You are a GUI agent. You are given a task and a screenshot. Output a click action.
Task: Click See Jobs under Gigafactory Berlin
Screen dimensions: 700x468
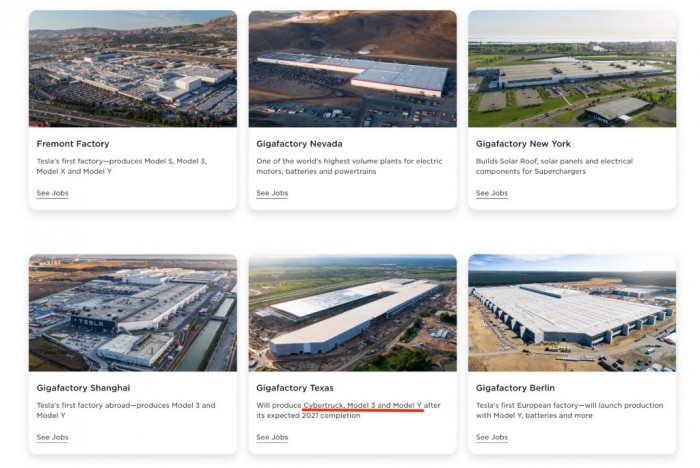[x=492, y=437]
